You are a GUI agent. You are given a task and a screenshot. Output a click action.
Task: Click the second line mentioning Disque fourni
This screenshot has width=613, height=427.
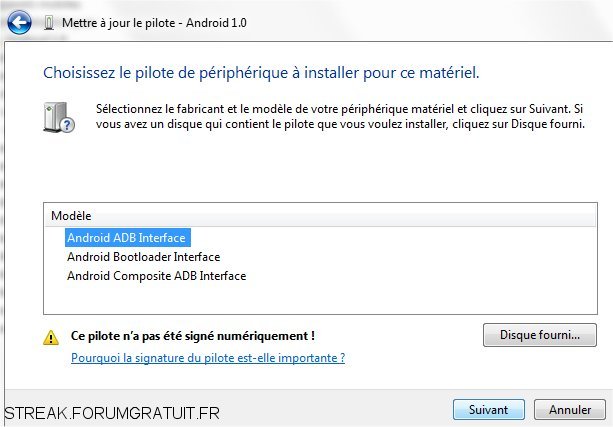pos(340,124)
